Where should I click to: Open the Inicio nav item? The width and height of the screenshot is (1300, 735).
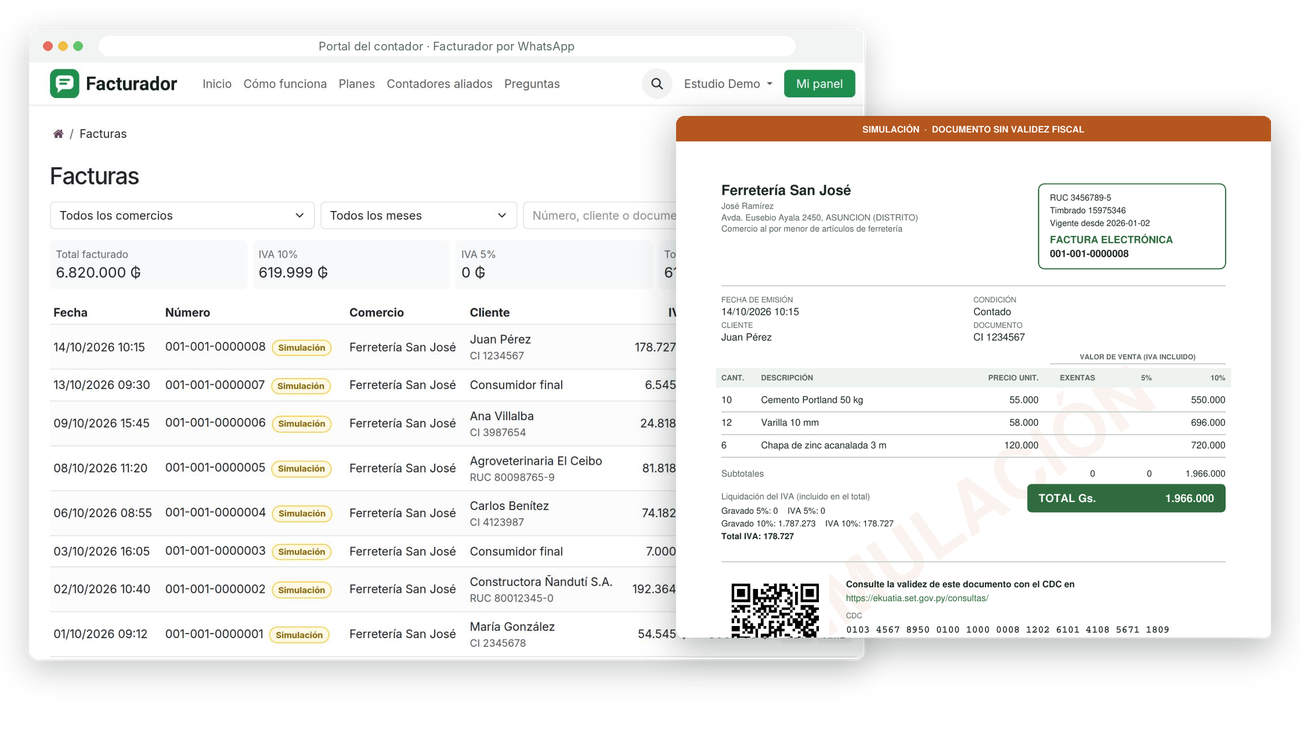coord(217,84)
